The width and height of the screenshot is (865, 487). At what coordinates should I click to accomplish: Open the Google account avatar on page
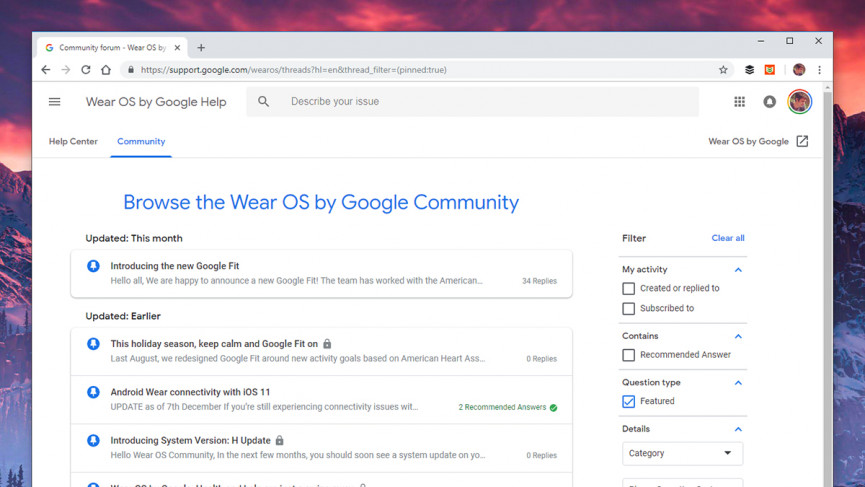coord(799,101)
